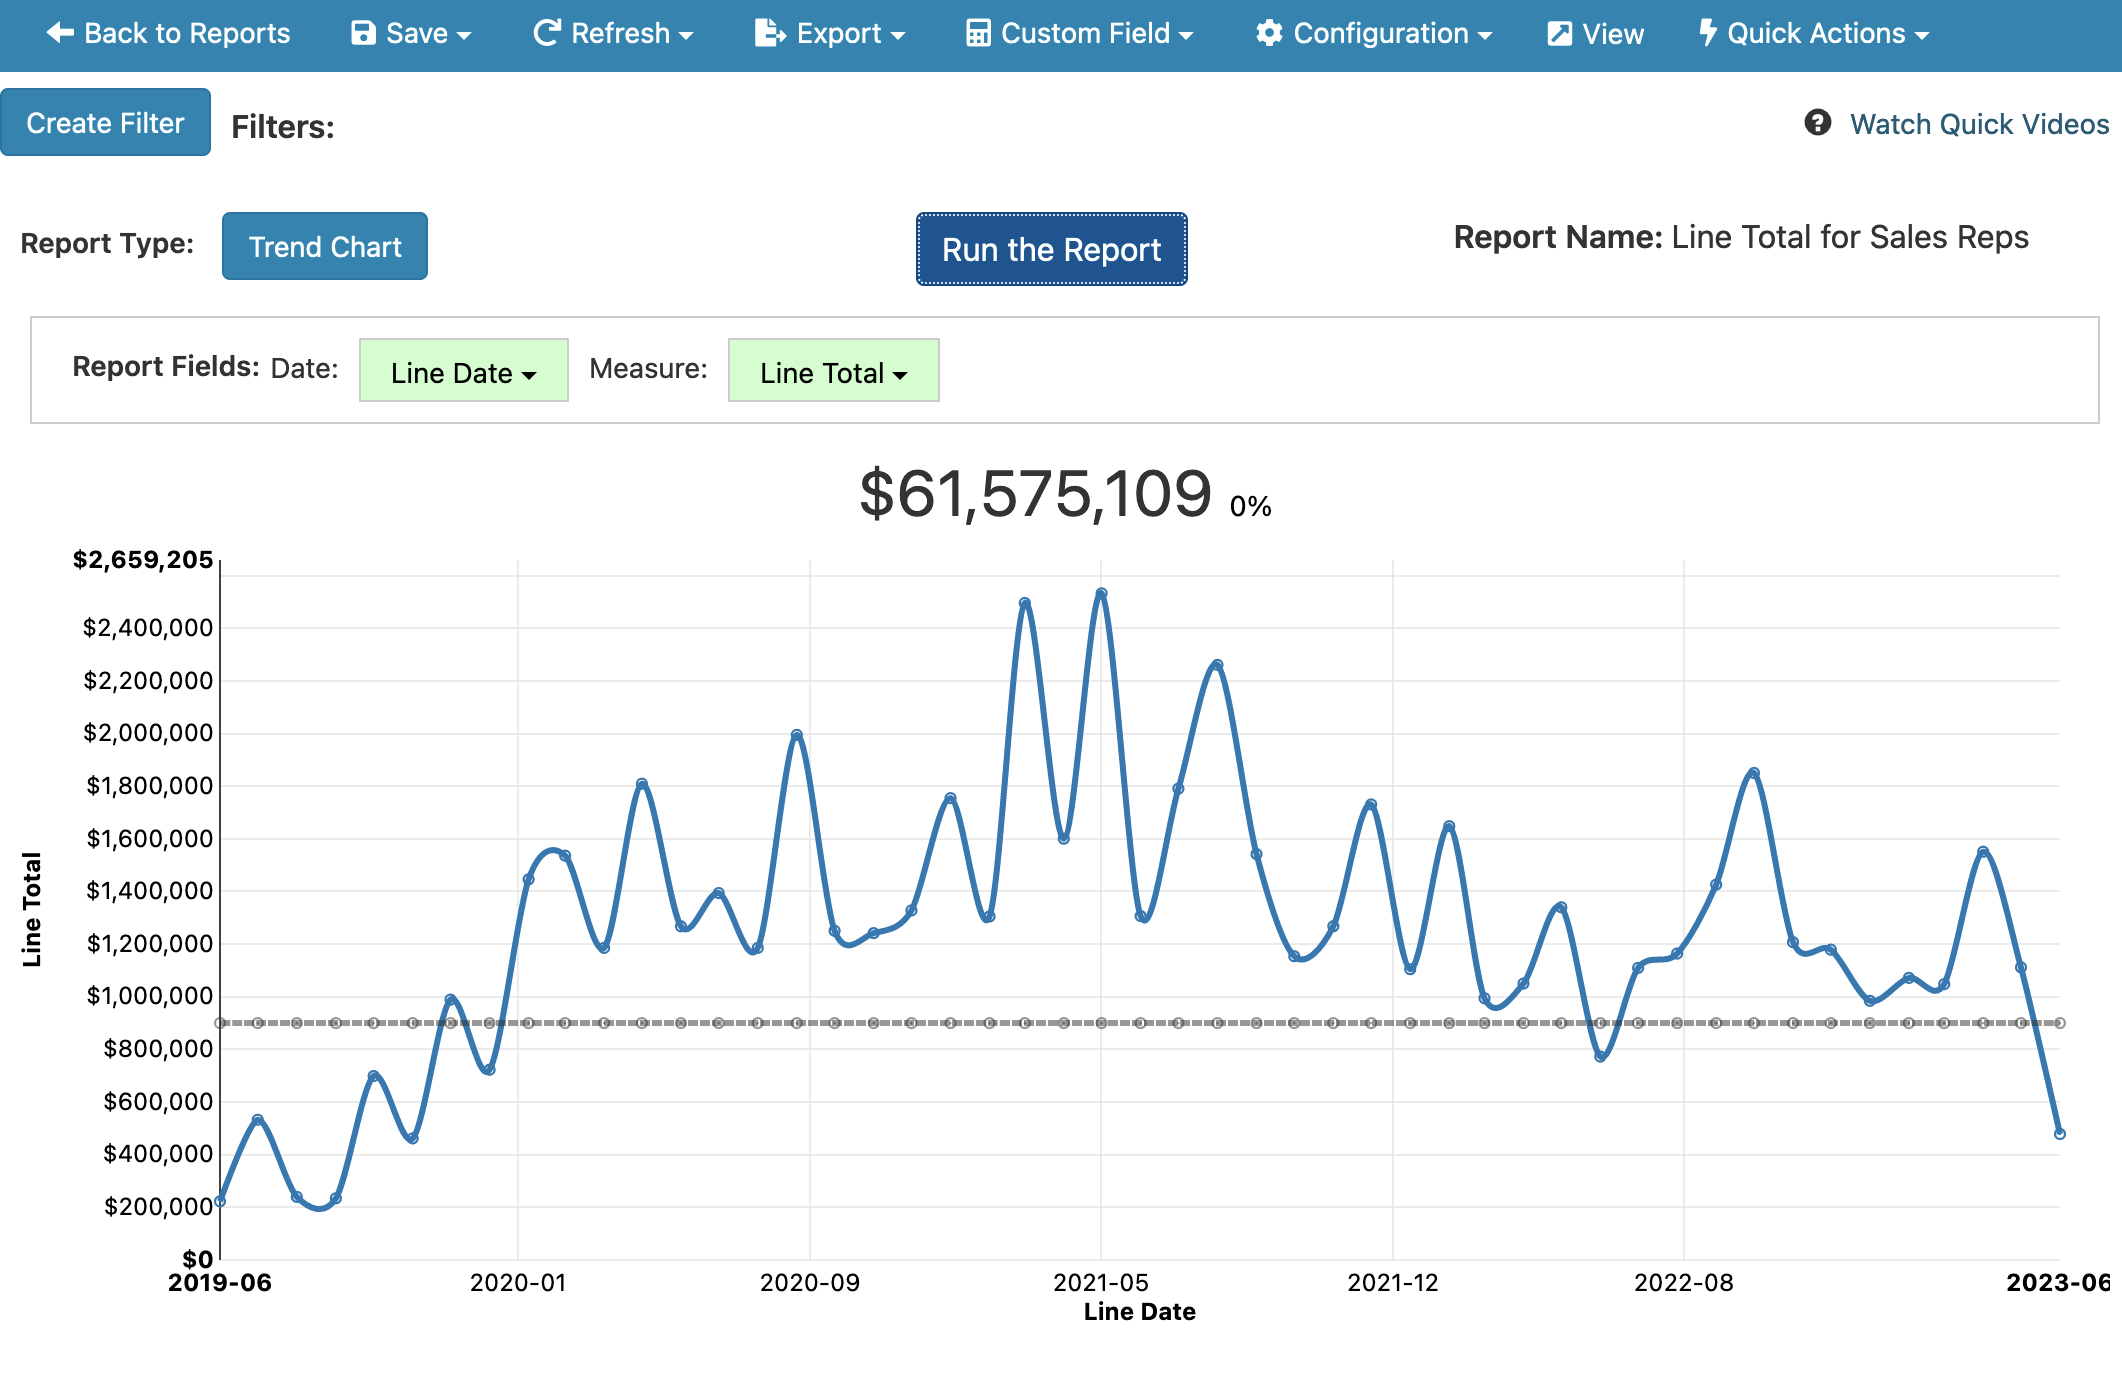Click the Export file icon
The image size is (2122, 1384).
pyautogui.click(x=769, y=33)
